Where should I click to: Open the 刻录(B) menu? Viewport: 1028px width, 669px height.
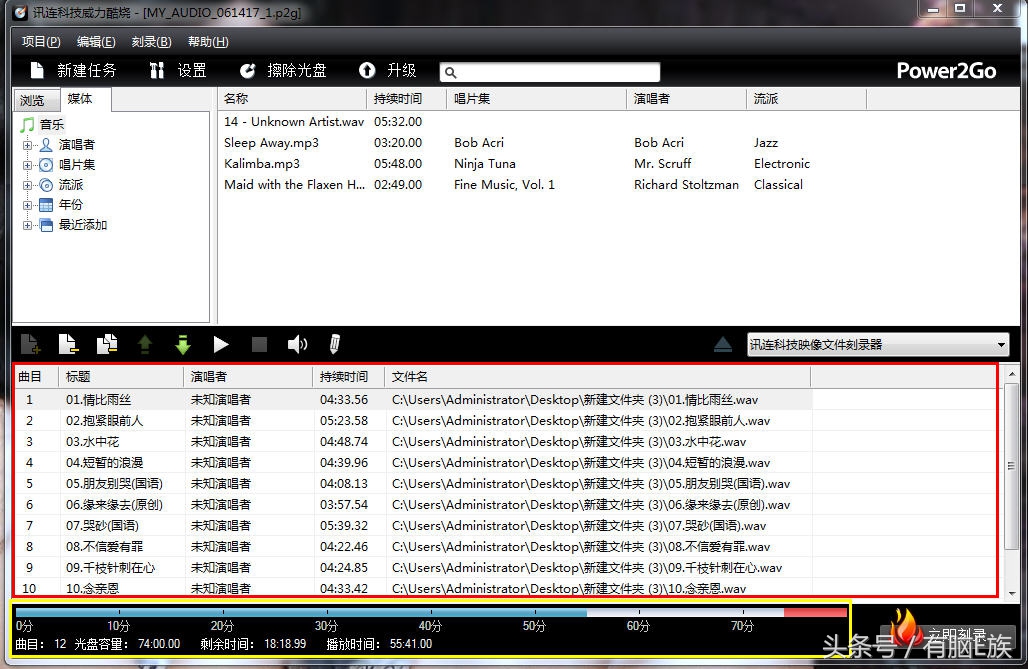tap(150, 41)
